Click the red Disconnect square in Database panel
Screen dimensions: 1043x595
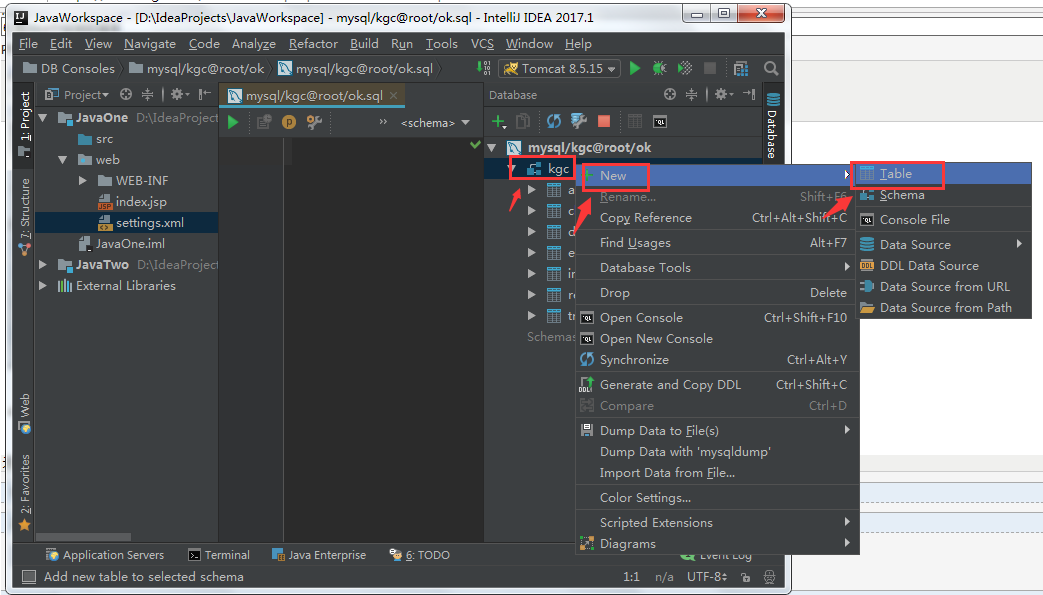[604, 121]
